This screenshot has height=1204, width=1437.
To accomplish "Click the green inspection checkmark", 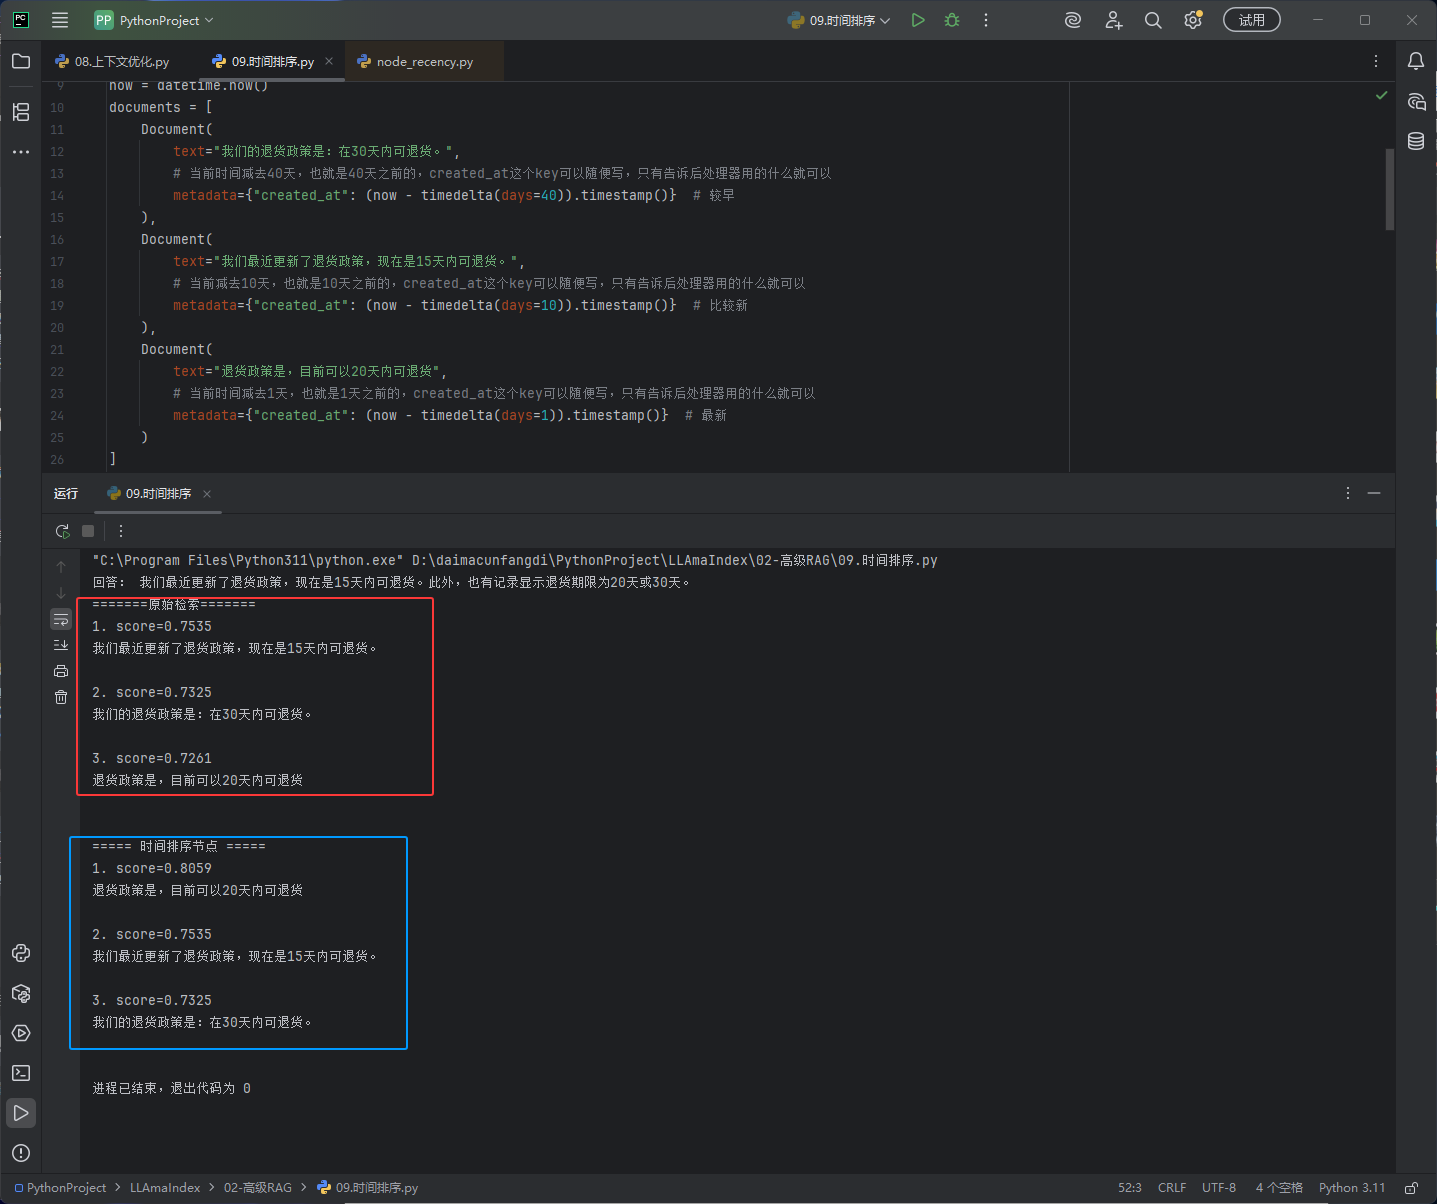I will tap(1381, 95).
